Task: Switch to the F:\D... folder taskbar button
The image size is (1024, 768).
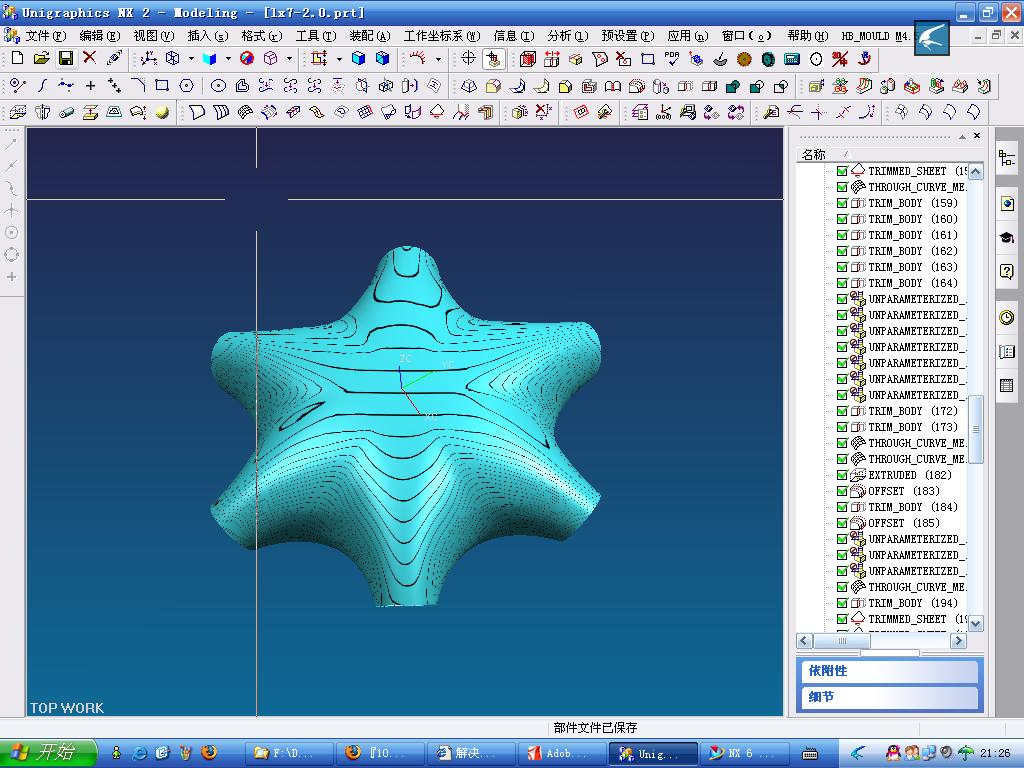Action: point(291,753)
